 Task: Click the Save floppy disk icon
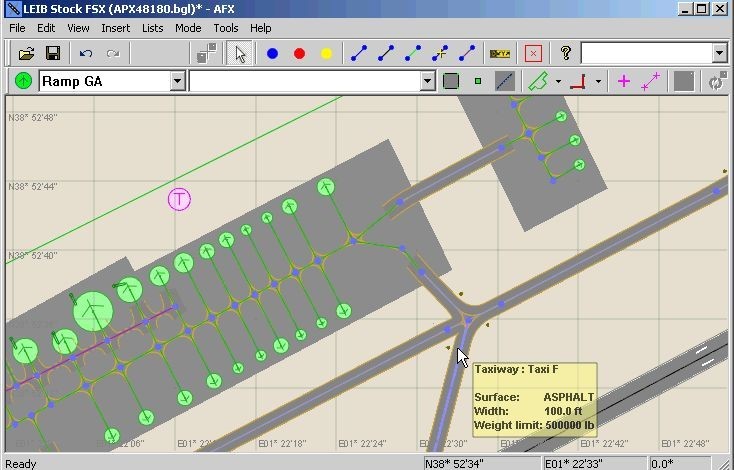coord(53,53)
